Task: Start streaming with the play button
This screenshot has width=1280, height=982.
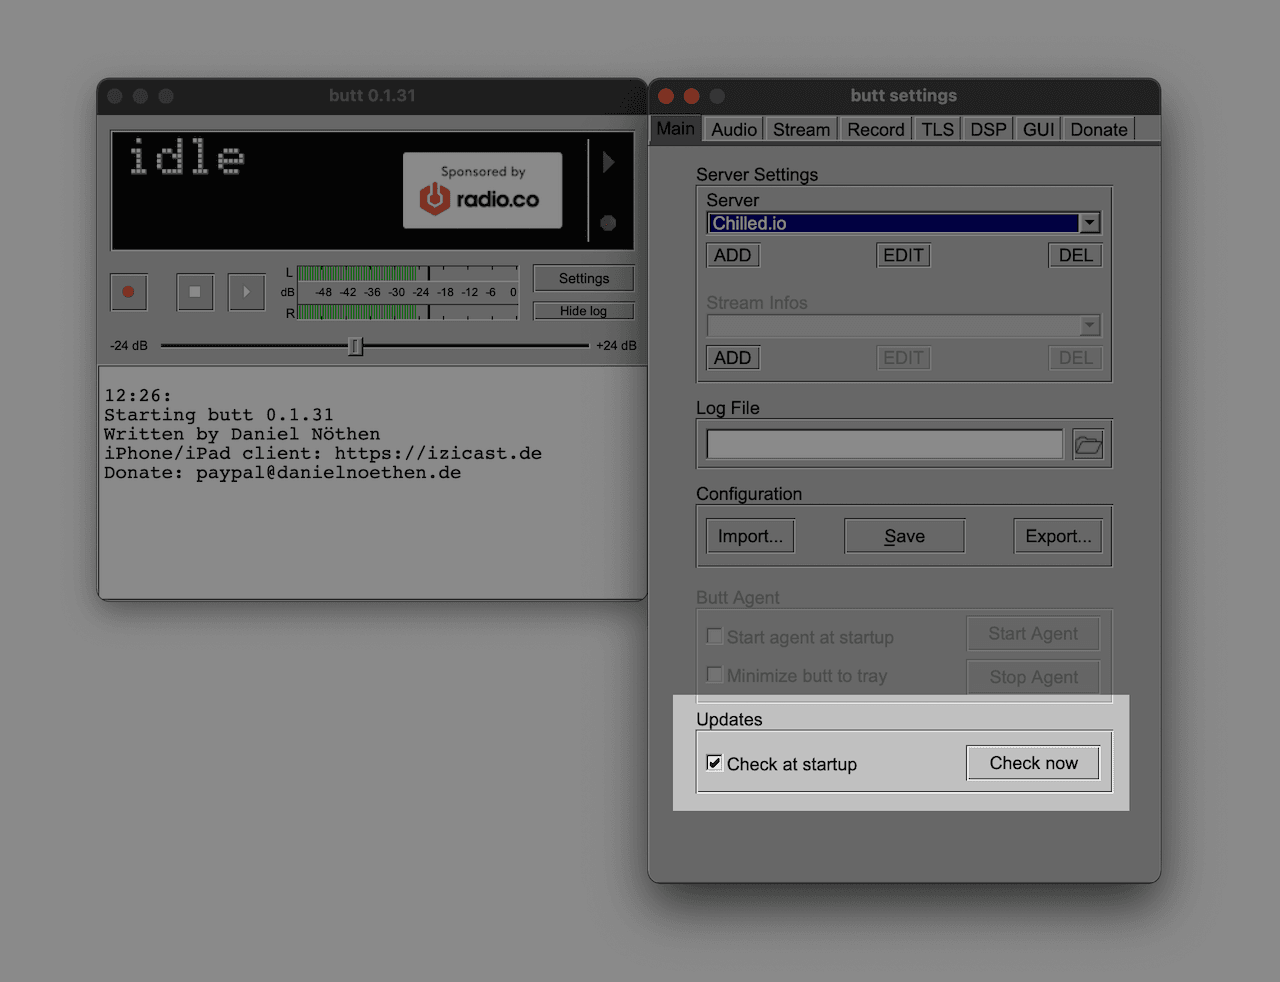Action: pos(246,292)
